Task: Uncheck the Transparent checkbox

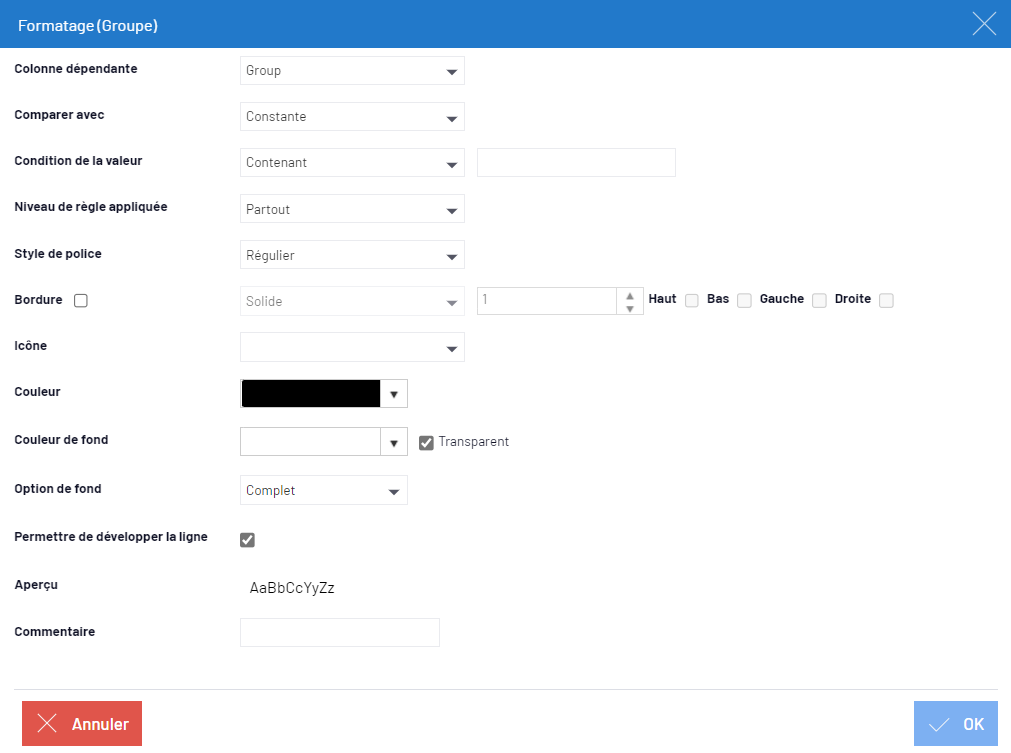Action: tap(426, 442)
